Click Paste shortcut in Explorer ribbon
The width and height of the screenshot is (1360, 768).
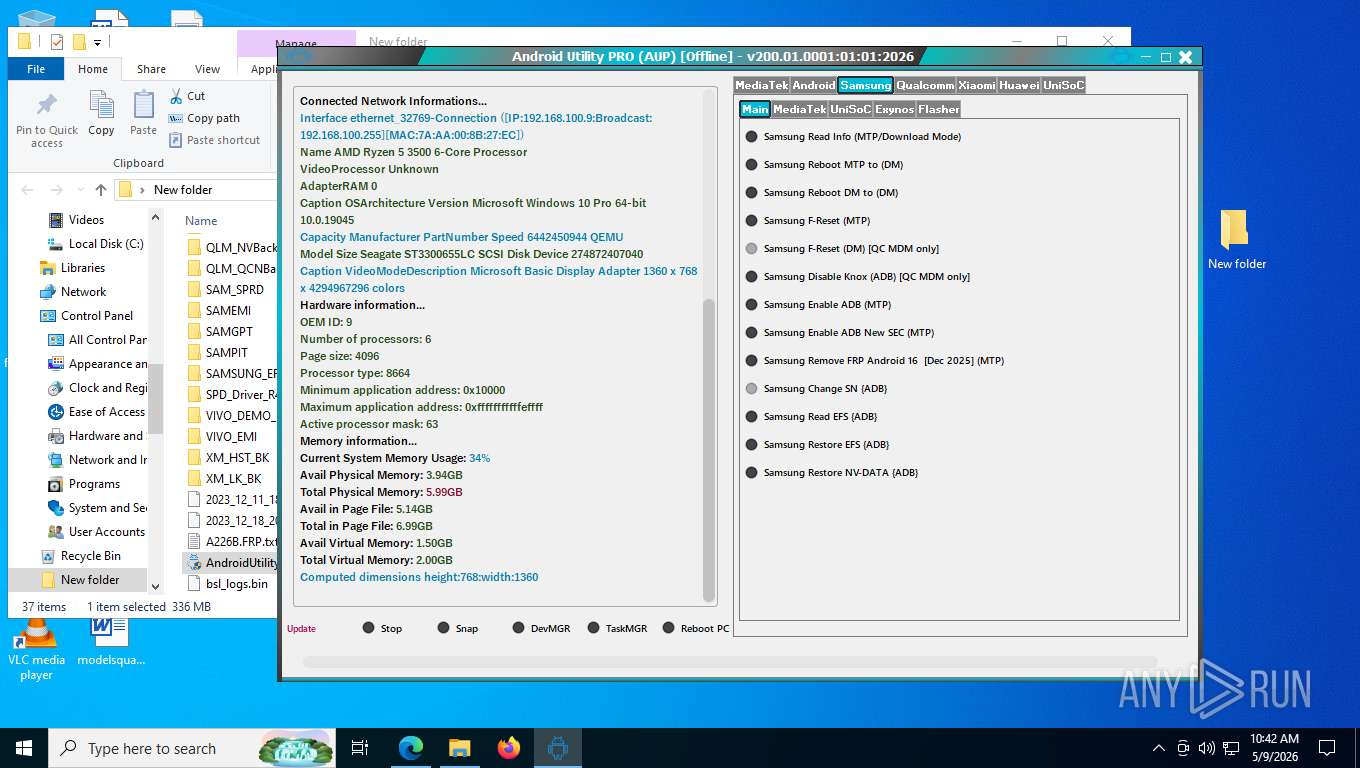[x=214, y=140]
